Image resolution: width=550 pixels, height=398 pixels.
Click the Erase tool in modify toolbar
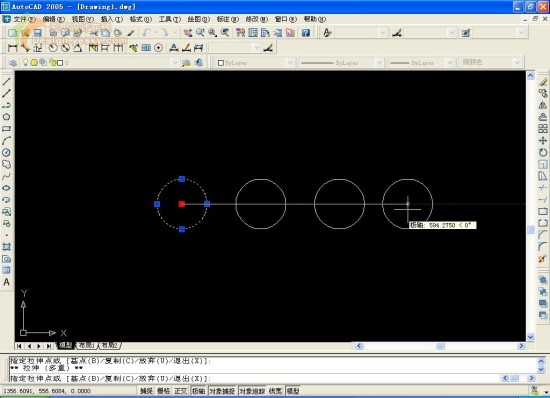point(543,82)
